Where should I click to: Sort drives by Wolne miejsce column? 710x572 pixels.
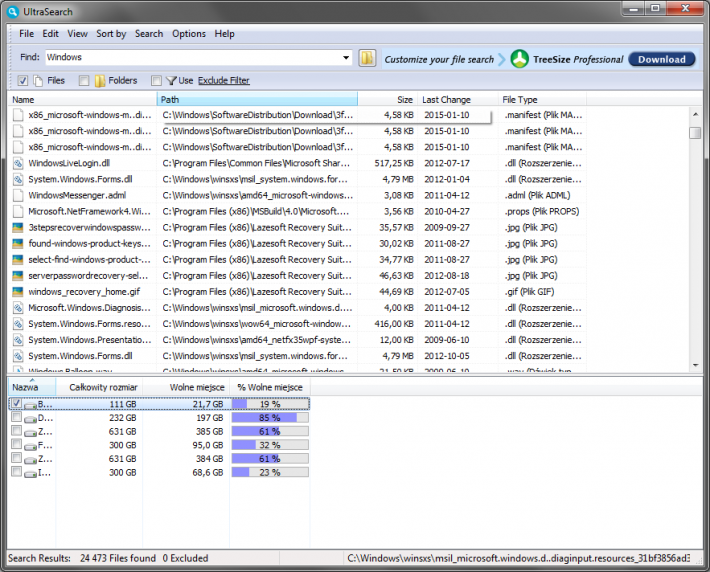pos(186,388)
